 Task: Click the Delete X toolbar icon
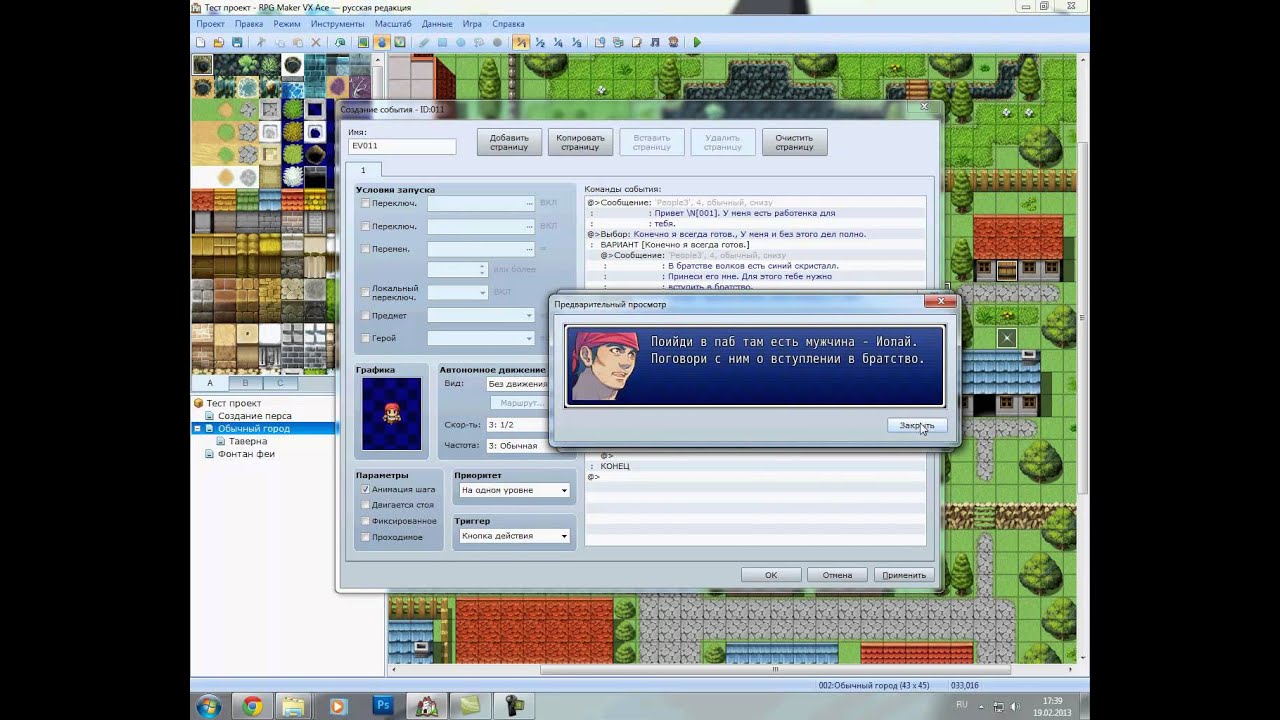coord(316,43)
